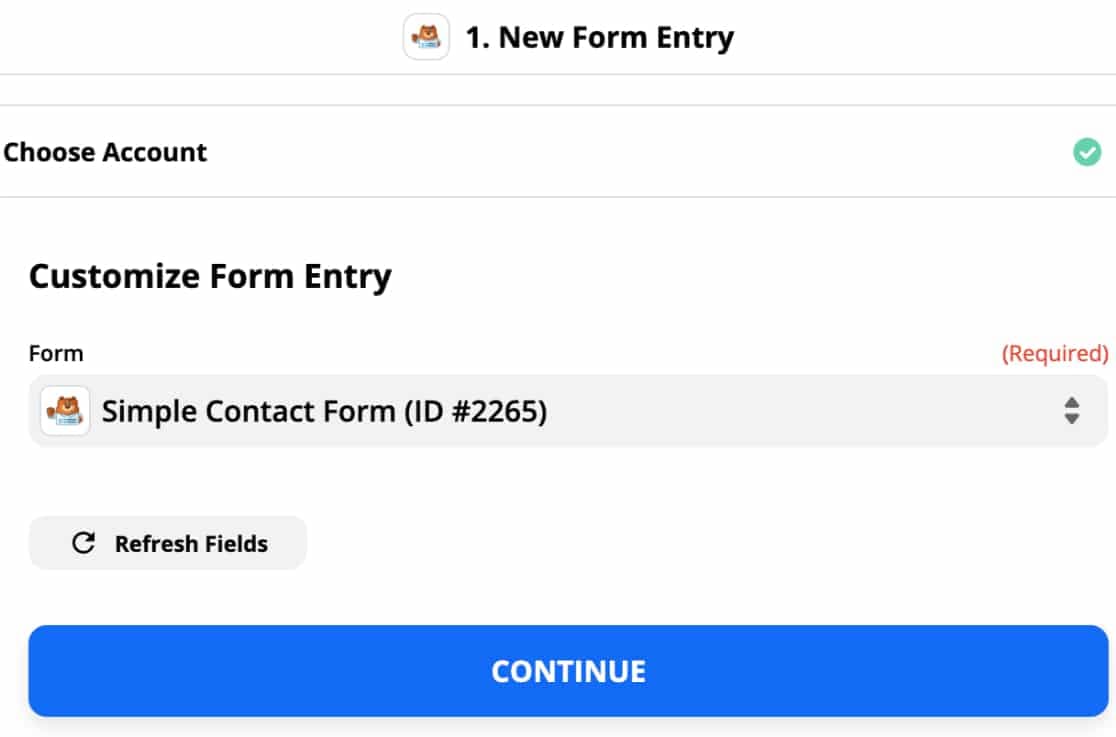
Task: Click the WPForms bear icon in the header
Action: click(428, 36)
